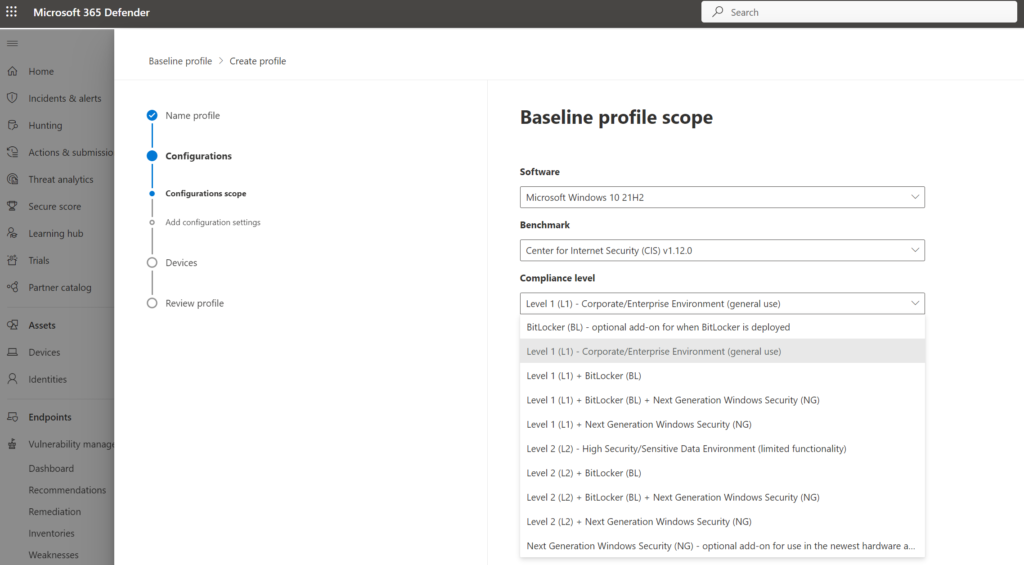Go to Baseline profile breadcrumb link
This screenshot has height=565, width=1024.
[180, 61]
